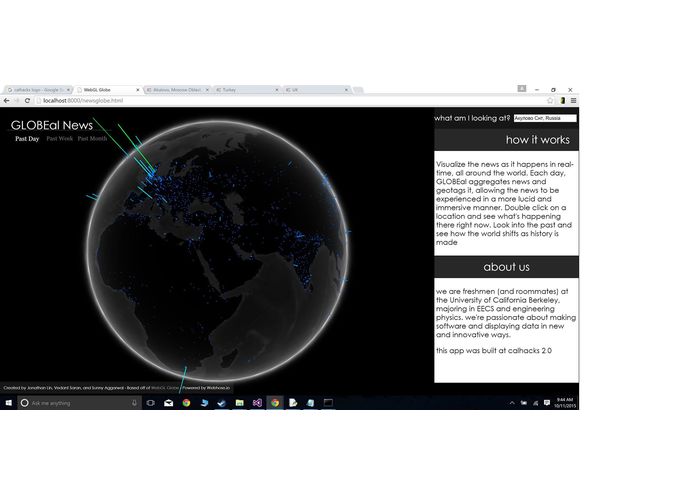Show hidden system tray icons
Screen dimensions: 695x494
(x=512, y=403)
